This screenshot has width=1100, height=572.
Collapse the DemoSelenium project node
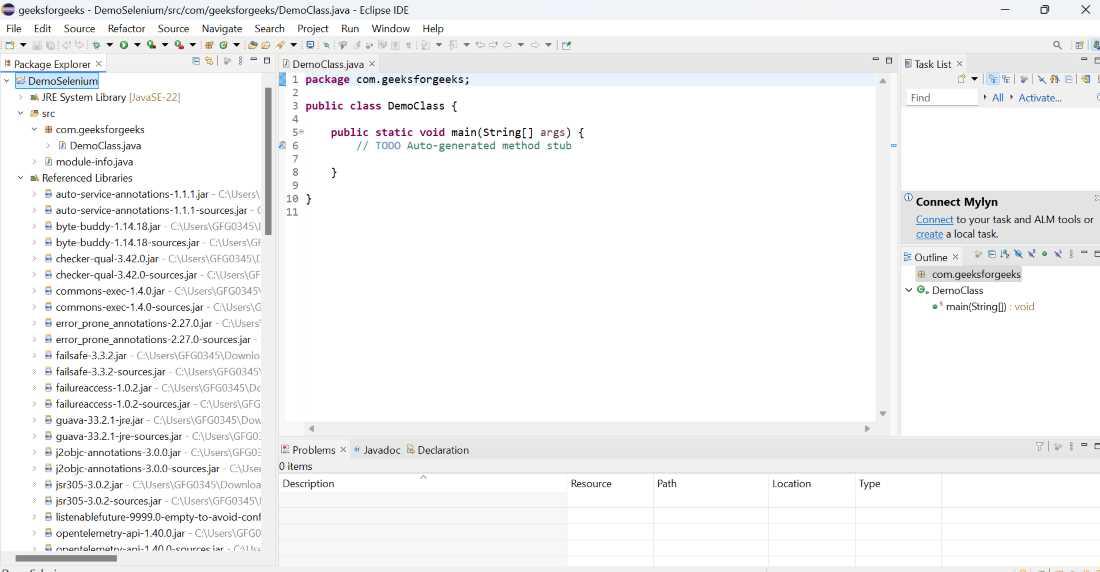click(7, 81)
